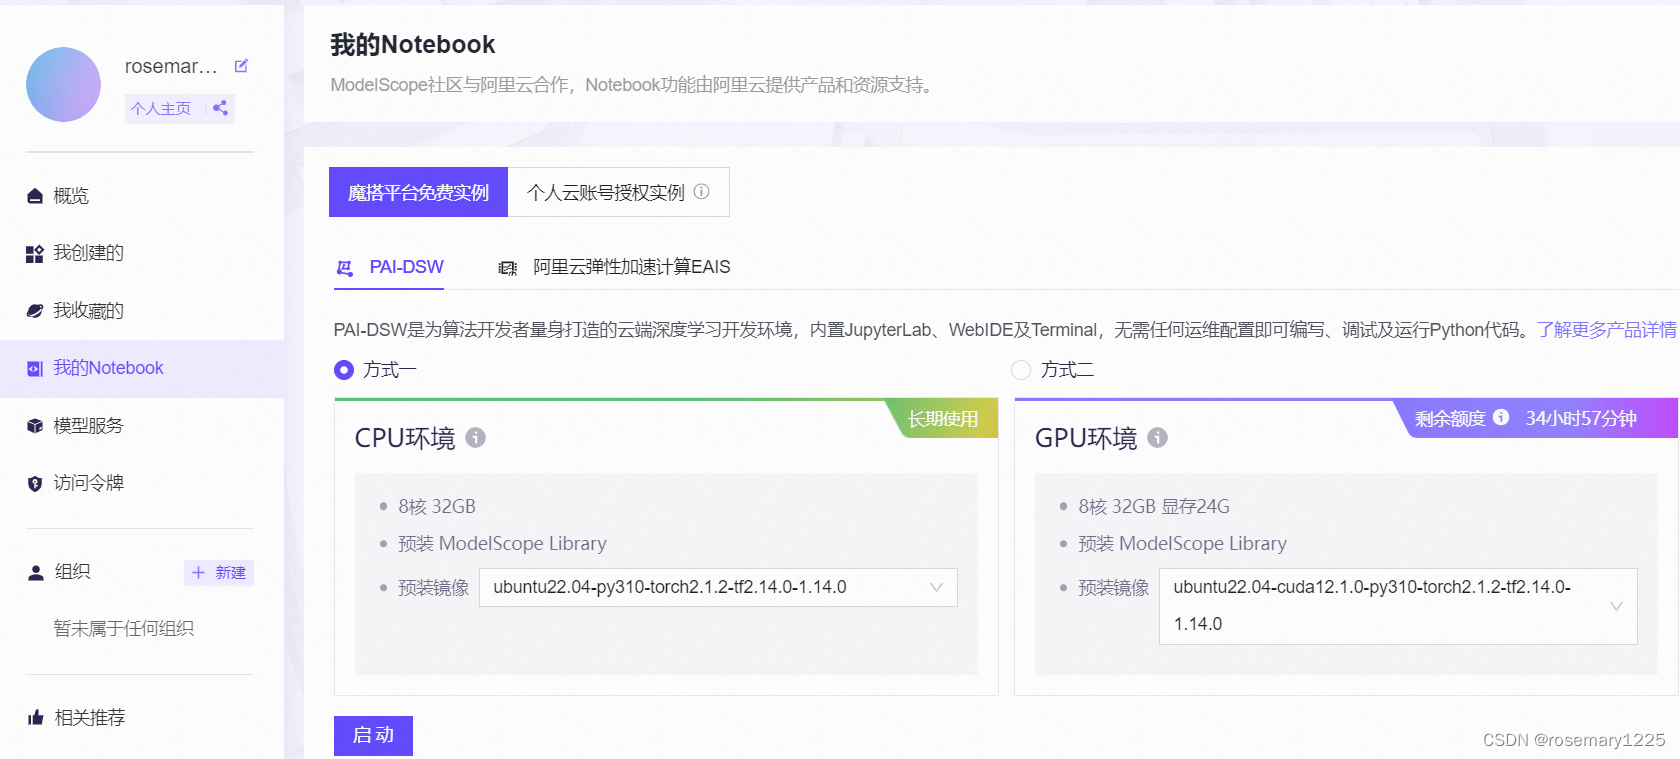1680x759 pixels.
Task: Click the rosemar… username text
Action: (x=171, y=66)
